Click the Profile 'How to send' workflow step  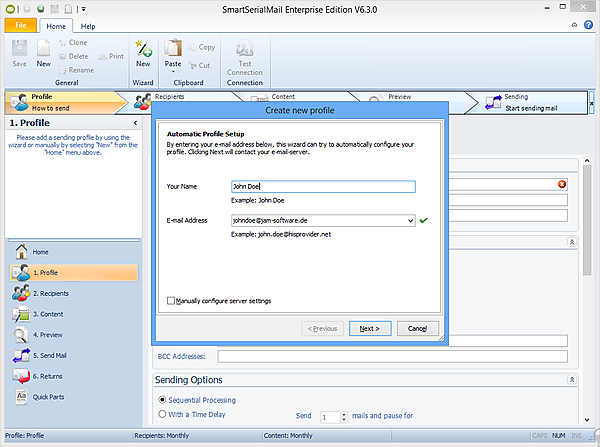65,103
